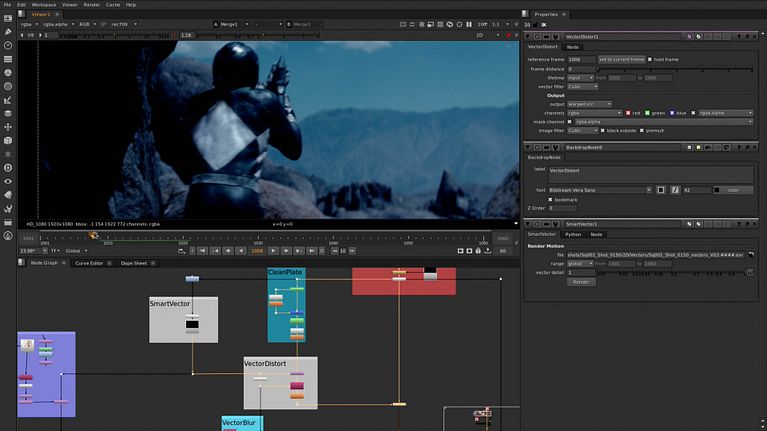This screenshot has height=431, width=767.
Task: Disable the black outside checkbox
Action: 602,130
